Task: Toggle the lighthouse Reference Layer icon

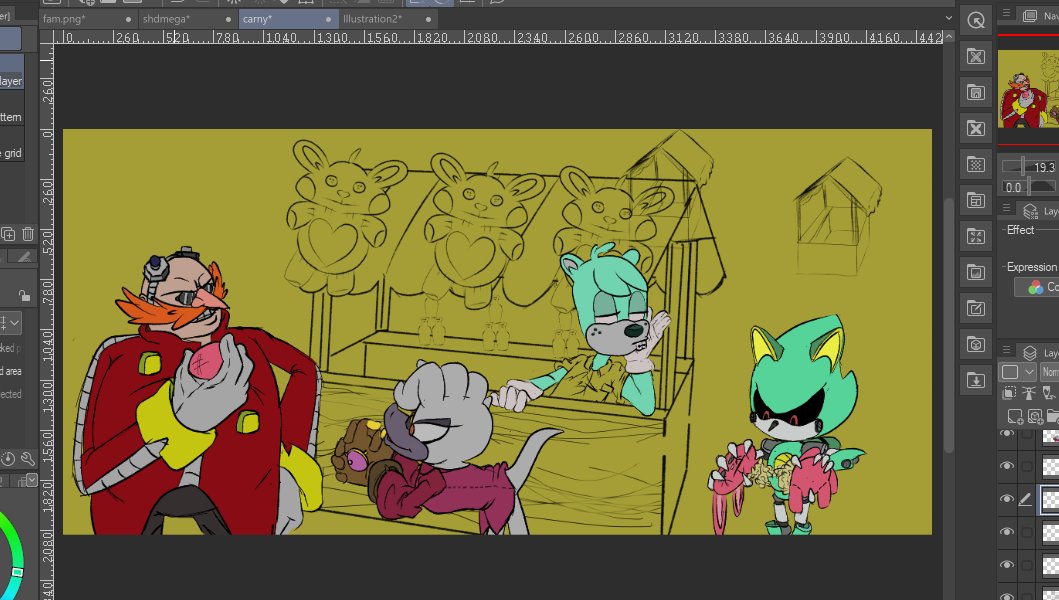Action: (1029, 393)
